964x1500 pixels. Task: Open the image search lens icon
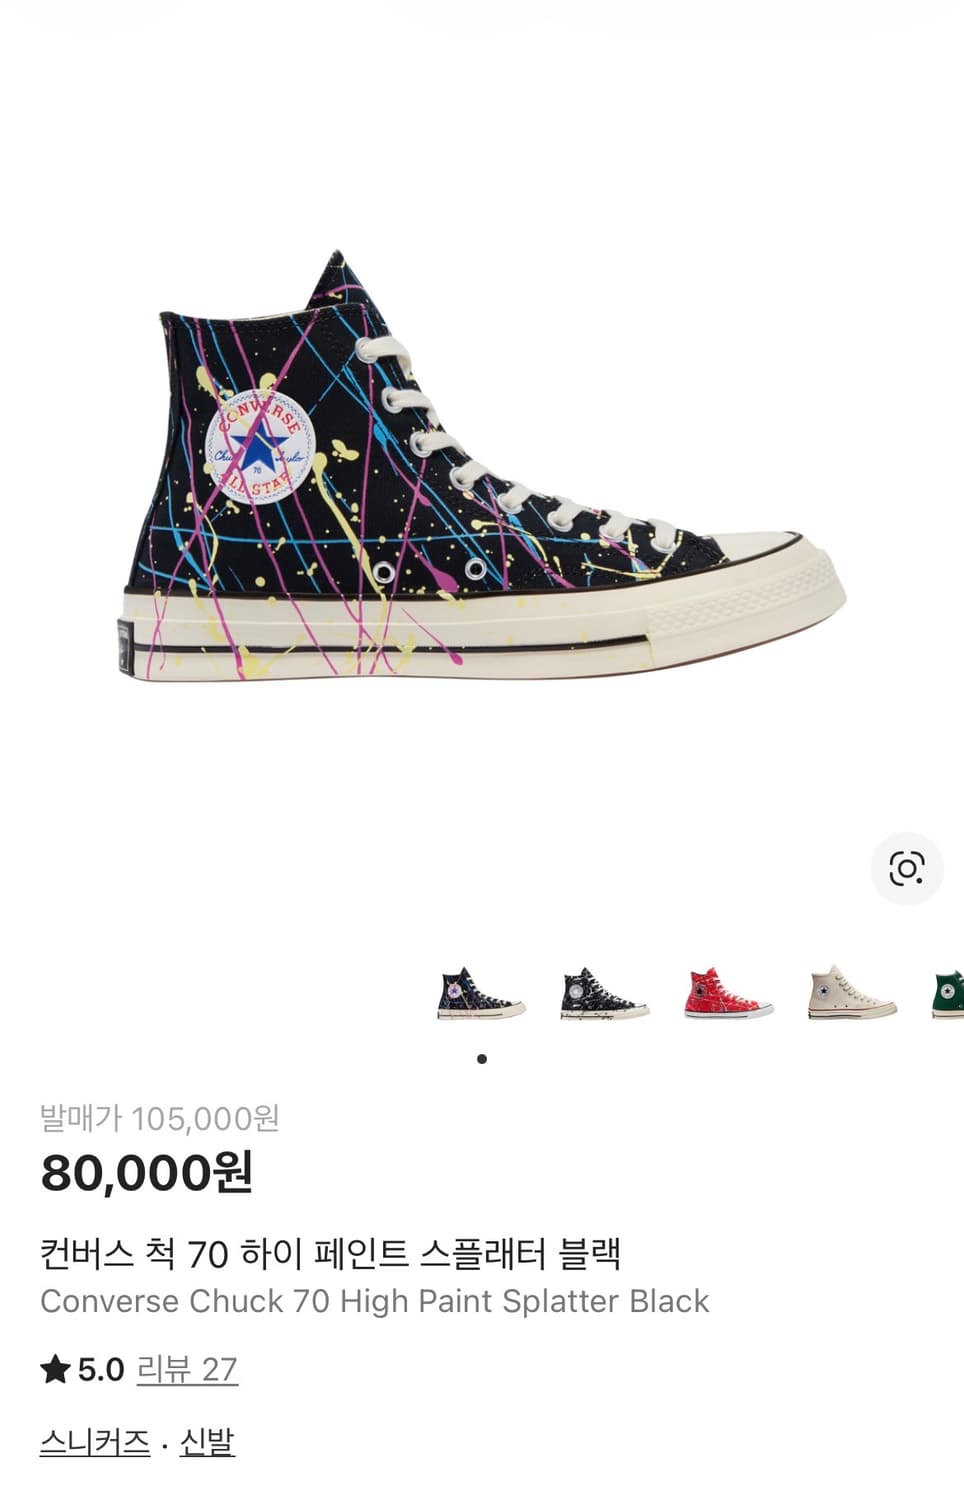point(906,868)
